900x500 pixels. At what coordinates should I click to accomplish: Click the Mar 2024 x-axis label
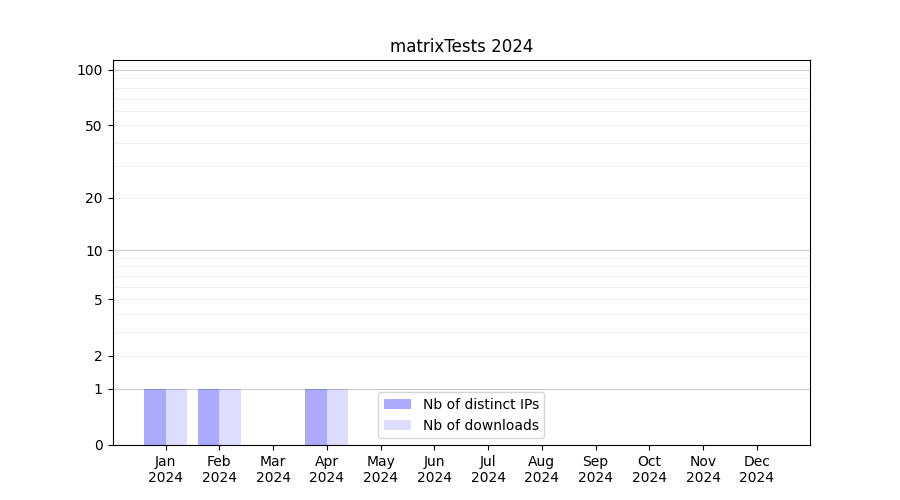pos(273,469)
